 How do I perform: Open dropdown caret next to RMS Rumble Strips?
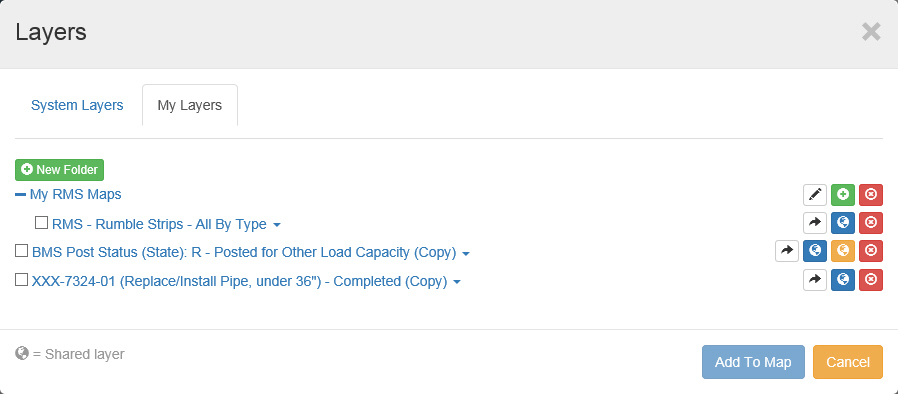(277, 225)
